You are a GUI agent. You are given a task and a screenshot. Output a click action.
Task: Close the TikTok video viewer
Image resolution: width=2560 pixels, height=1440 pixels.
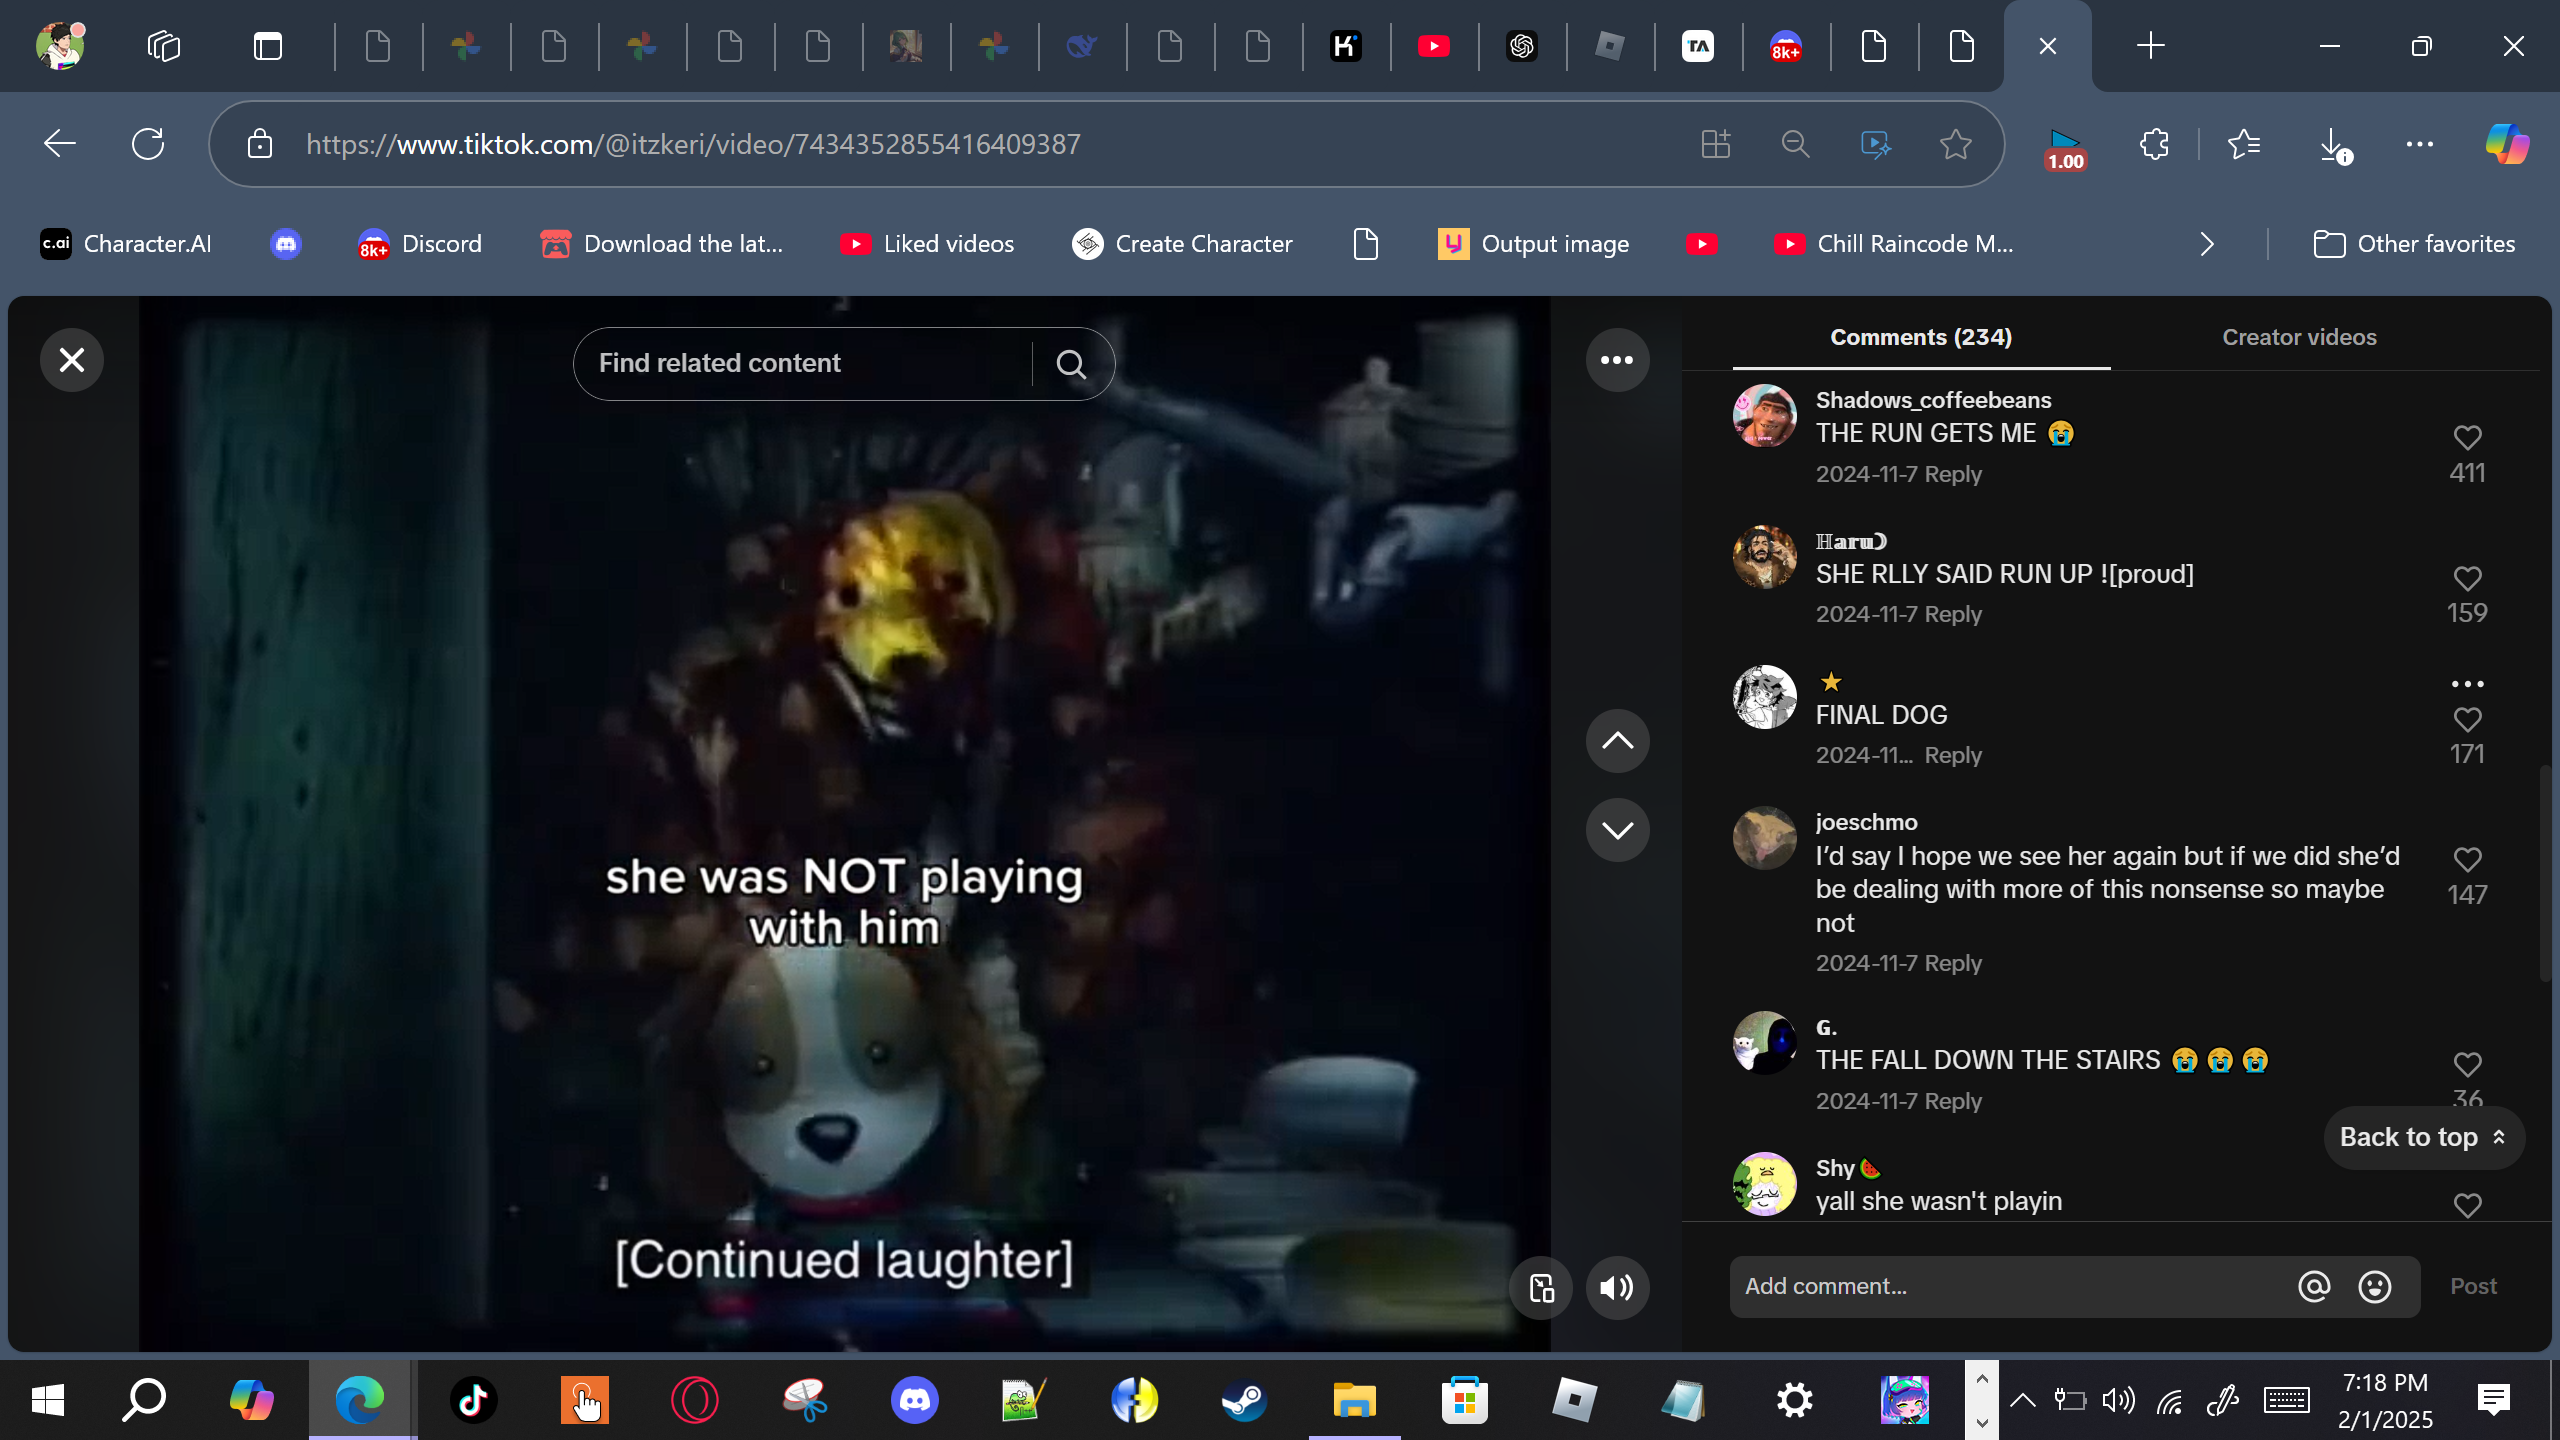click(72, 360)
